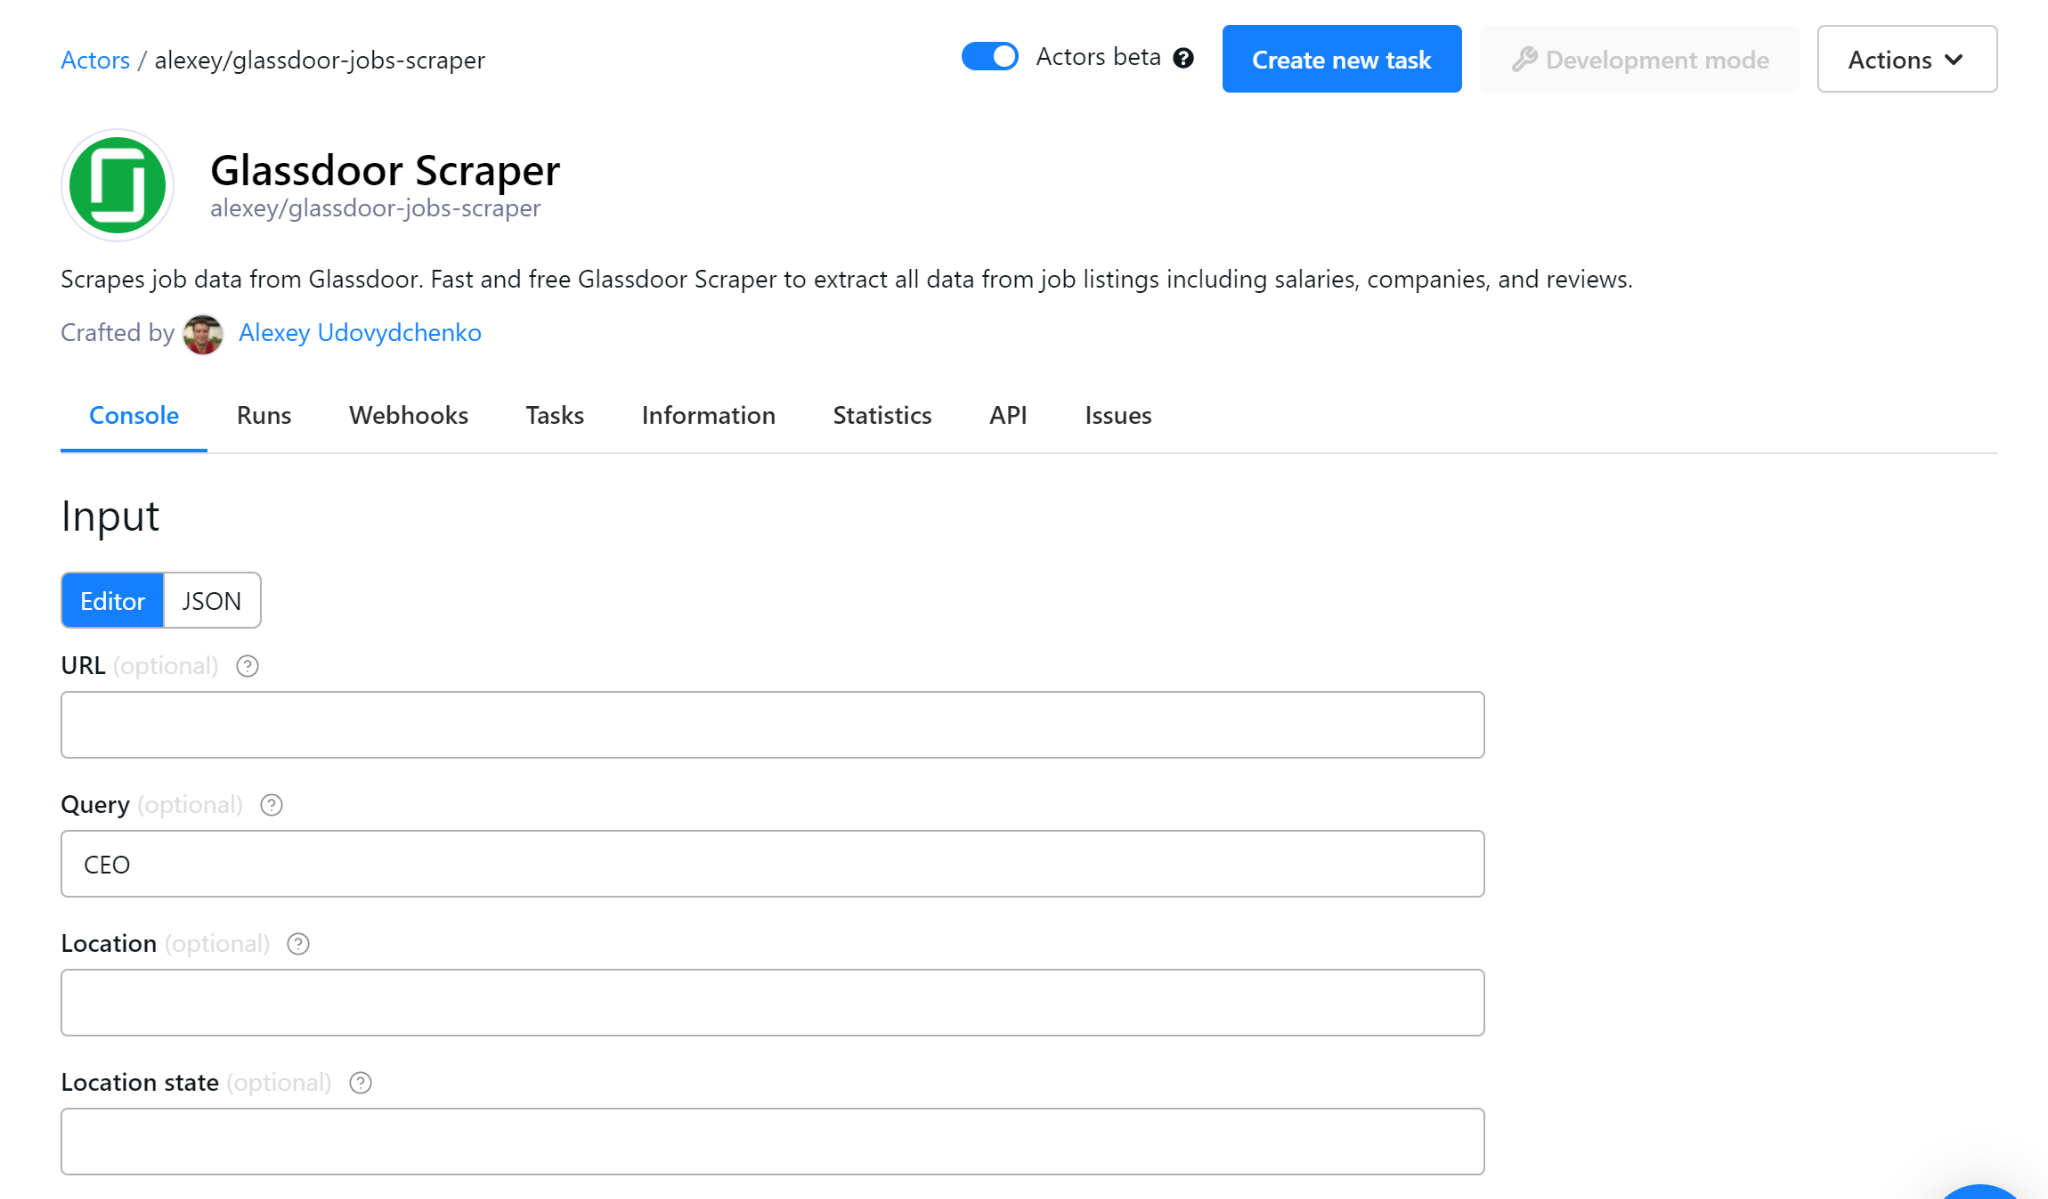
Task: Open the Runs tab
Action: click(264, 416)
